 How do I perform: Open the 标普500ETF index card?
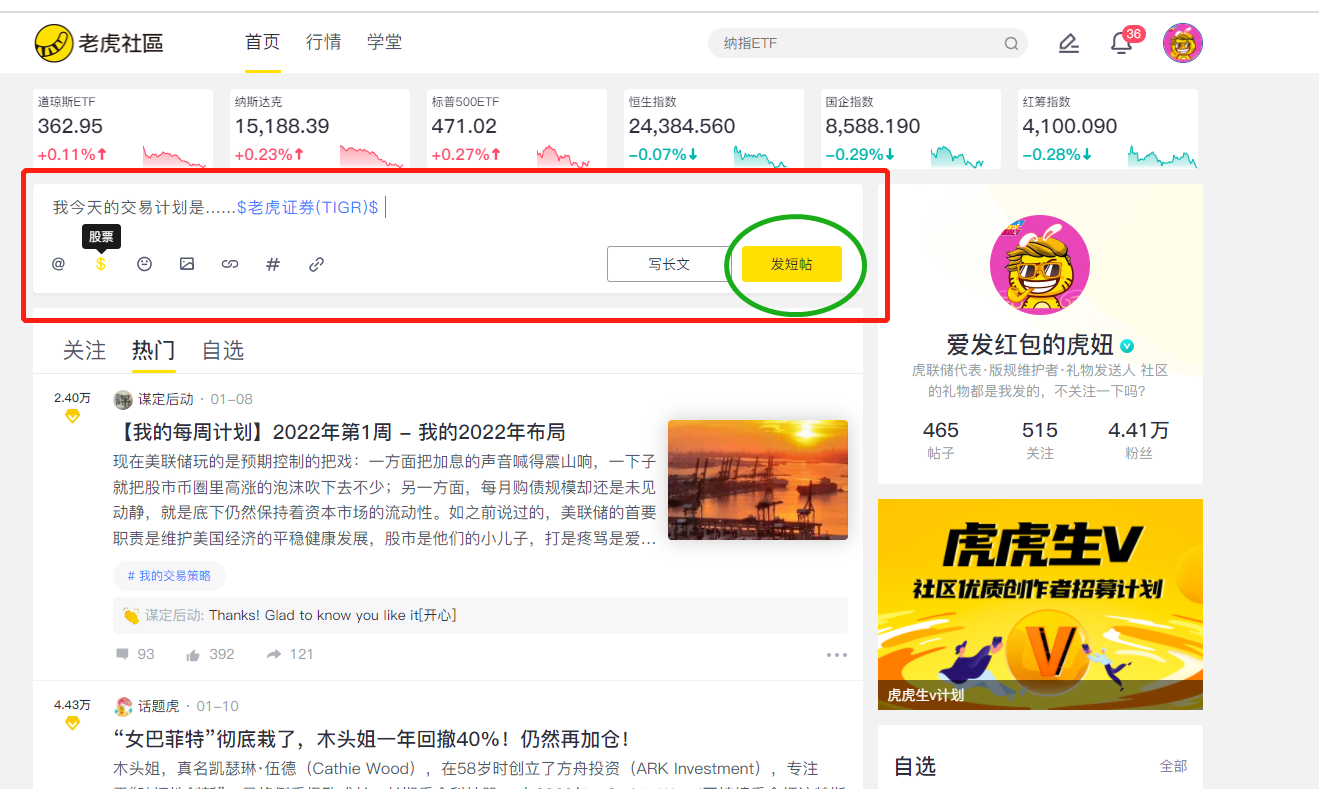517,129
